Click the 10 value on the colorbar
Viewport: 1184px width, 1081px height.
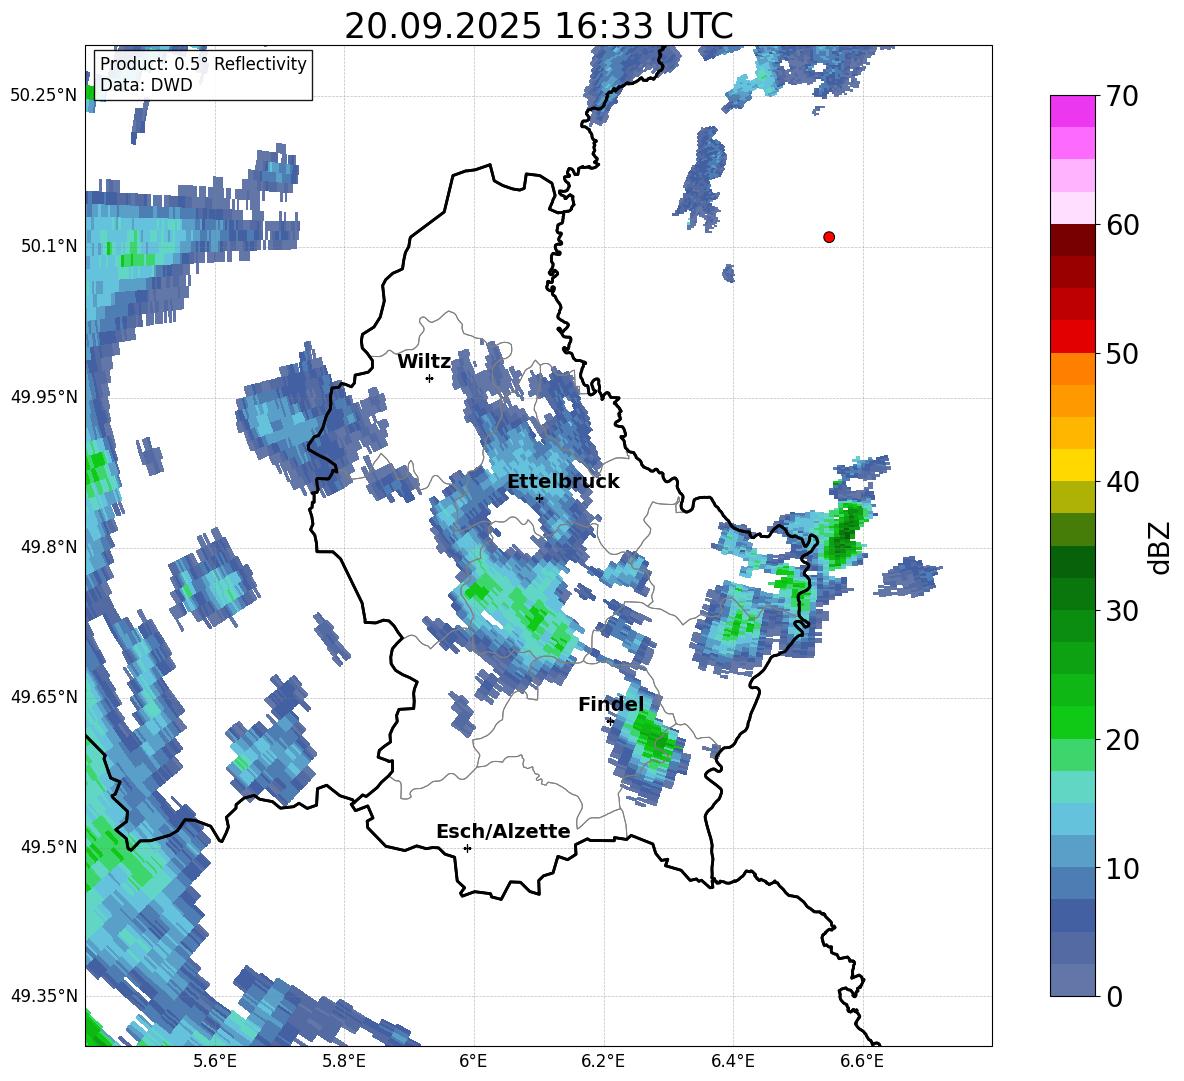coord(1122,868)
